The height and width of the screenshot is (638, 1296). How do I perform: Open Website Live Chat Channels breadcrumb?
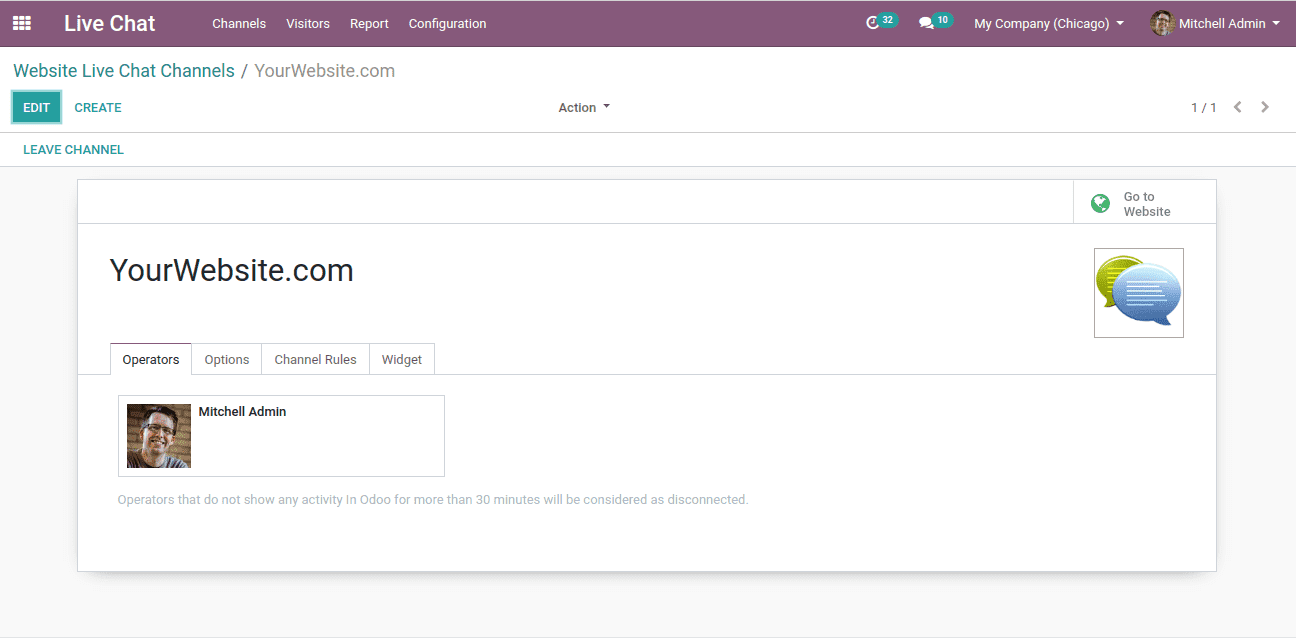point(124,71)
